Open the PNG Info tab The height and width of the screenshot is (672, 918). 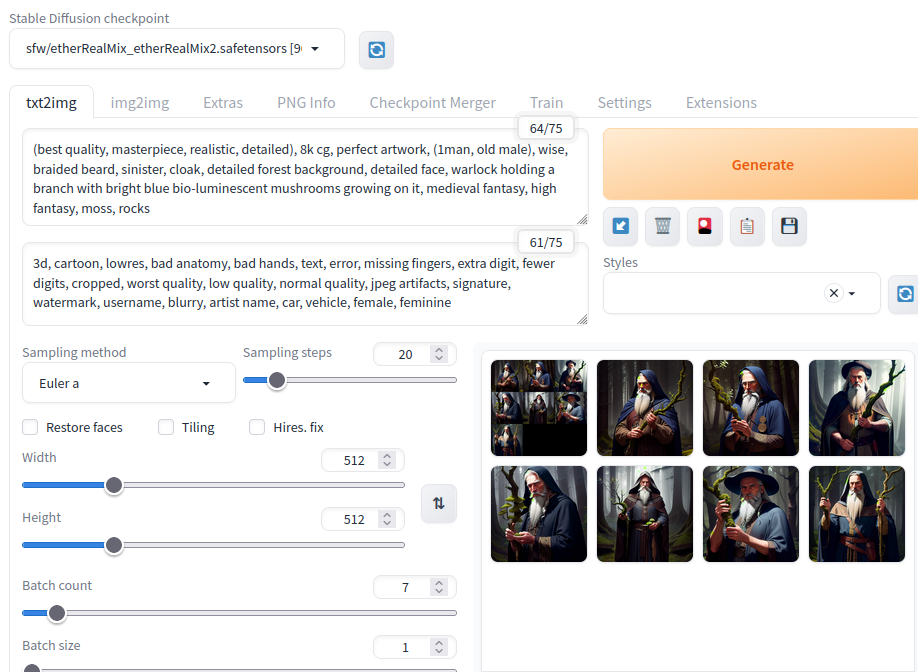coord(306,103)
